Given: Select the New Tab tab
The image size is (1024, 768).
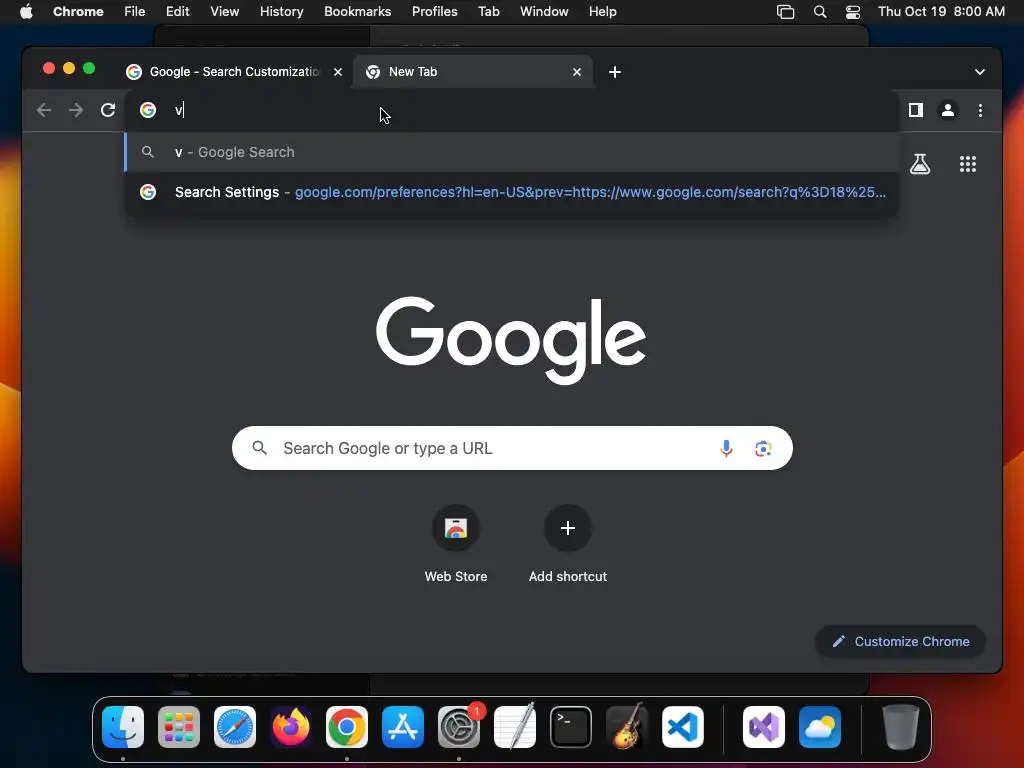Looking at the screenshot, I should pyautogui.click(x=473, y=72).
